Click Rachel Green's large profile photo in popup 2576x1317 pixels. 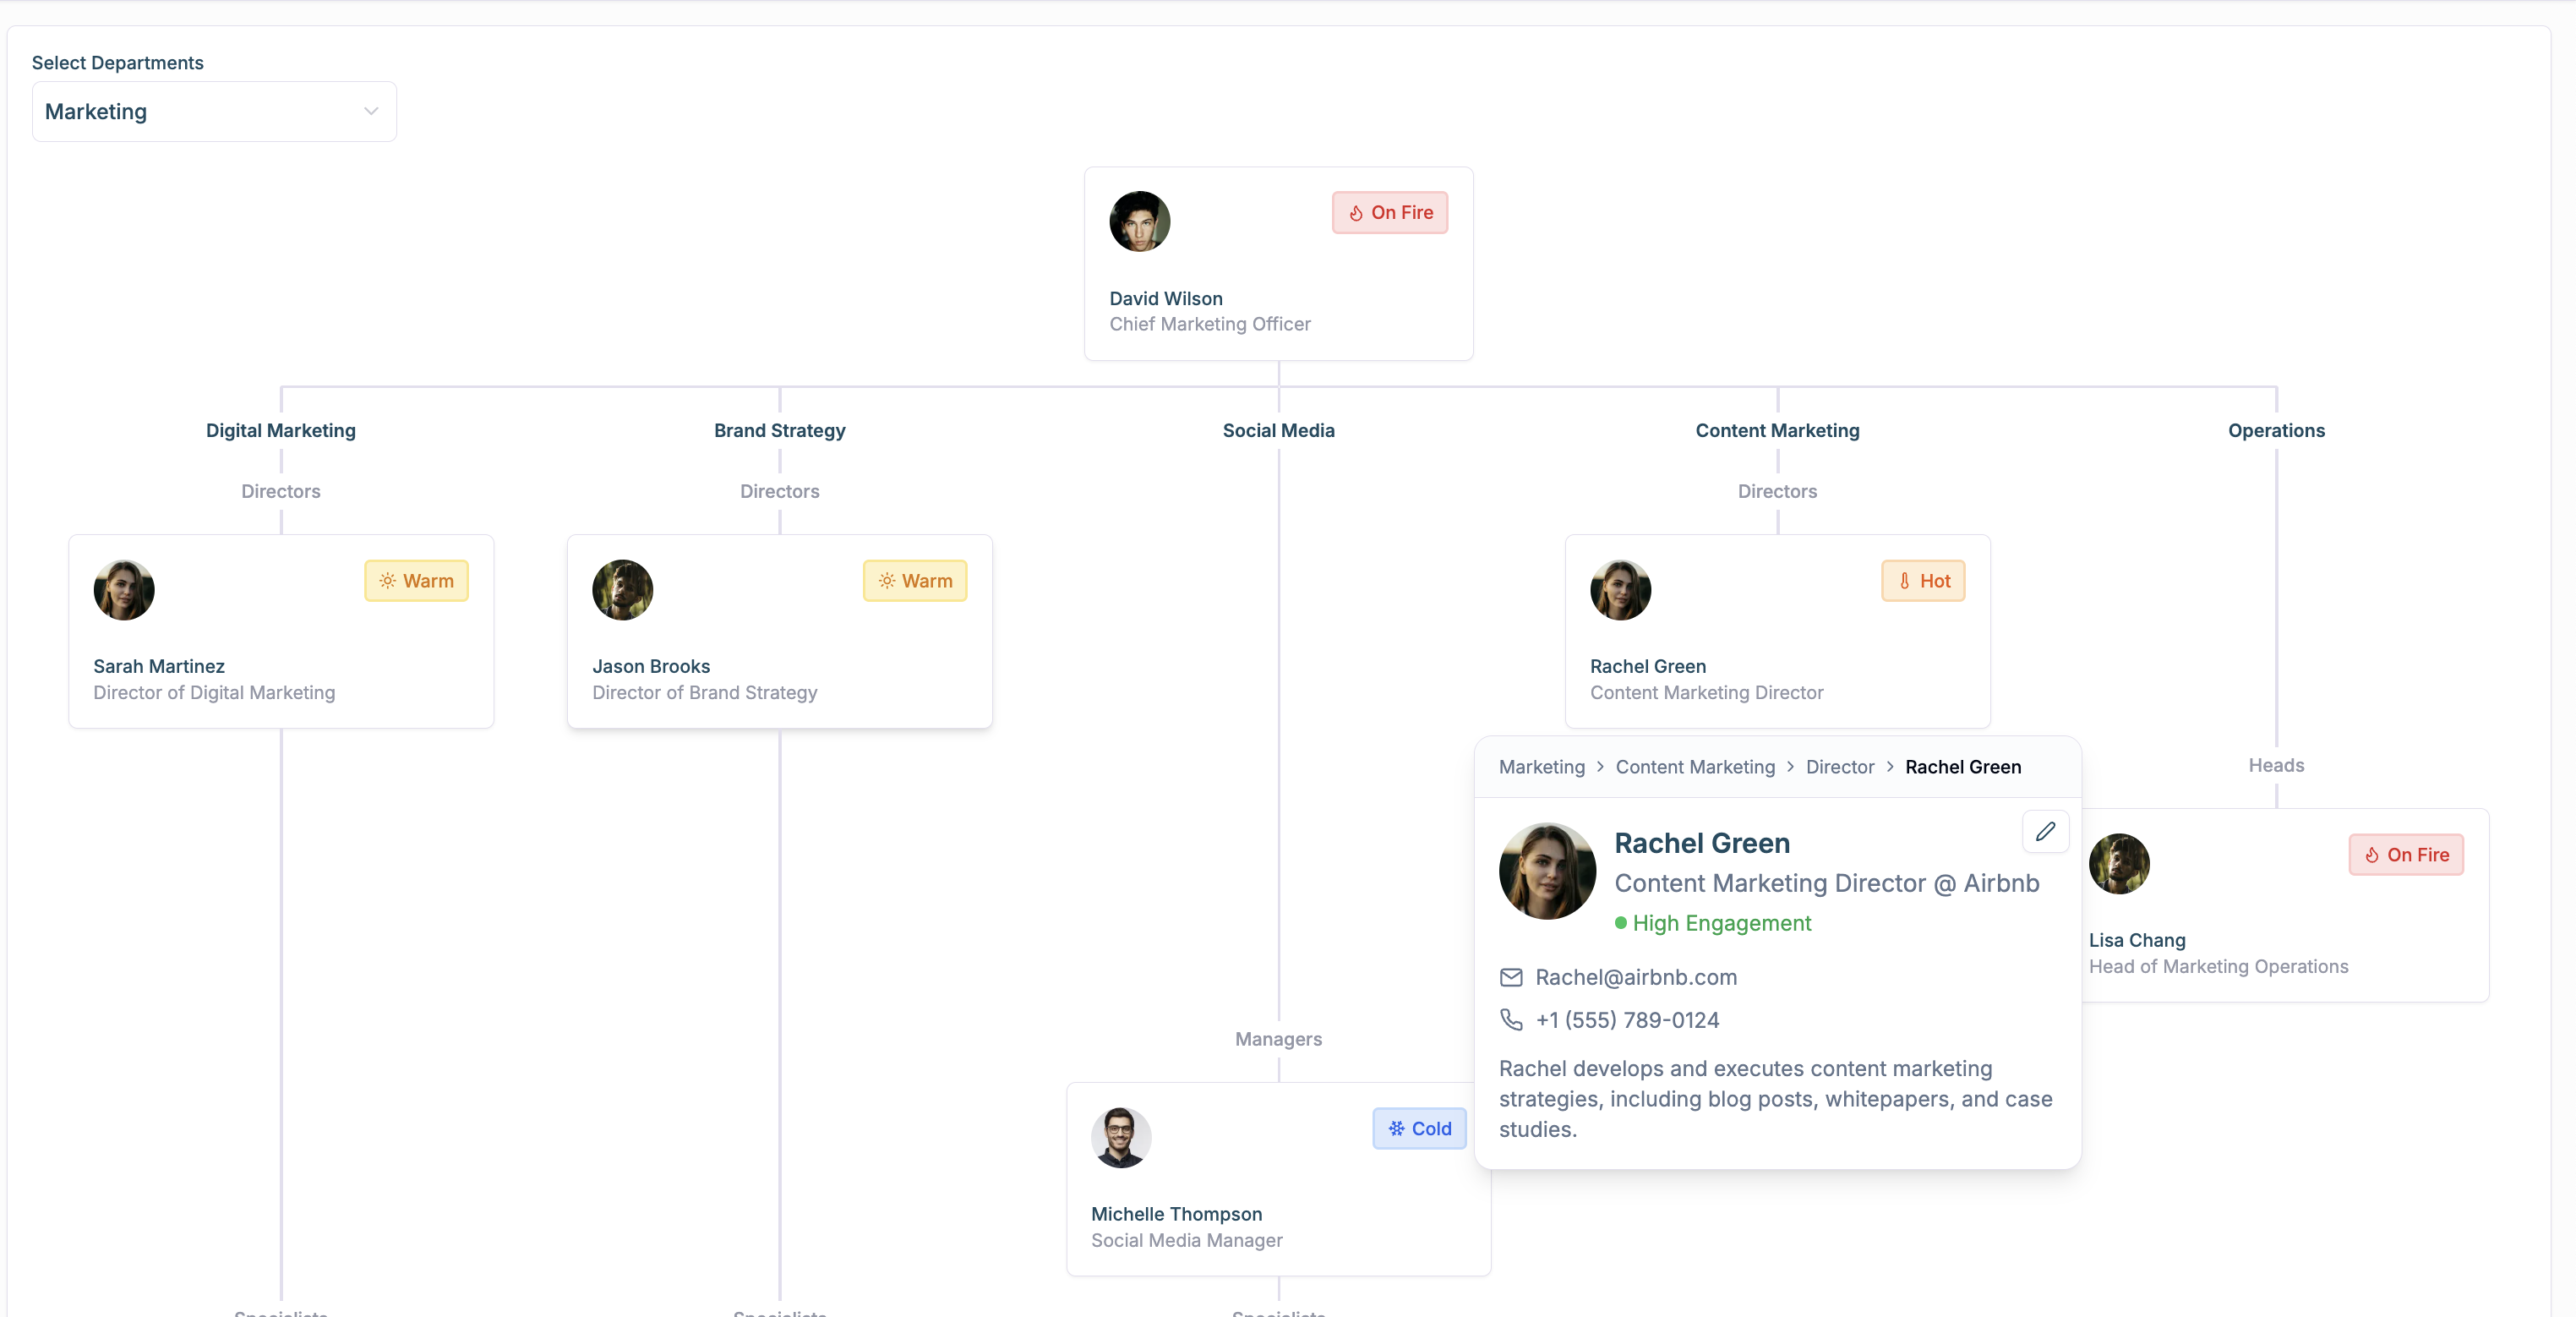[x=1546, y=871]
